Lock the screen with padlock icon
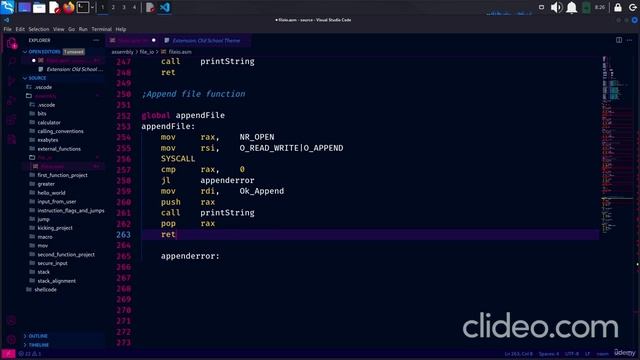Viewport: 640px width, 360px height. click(x=618, y=7)
